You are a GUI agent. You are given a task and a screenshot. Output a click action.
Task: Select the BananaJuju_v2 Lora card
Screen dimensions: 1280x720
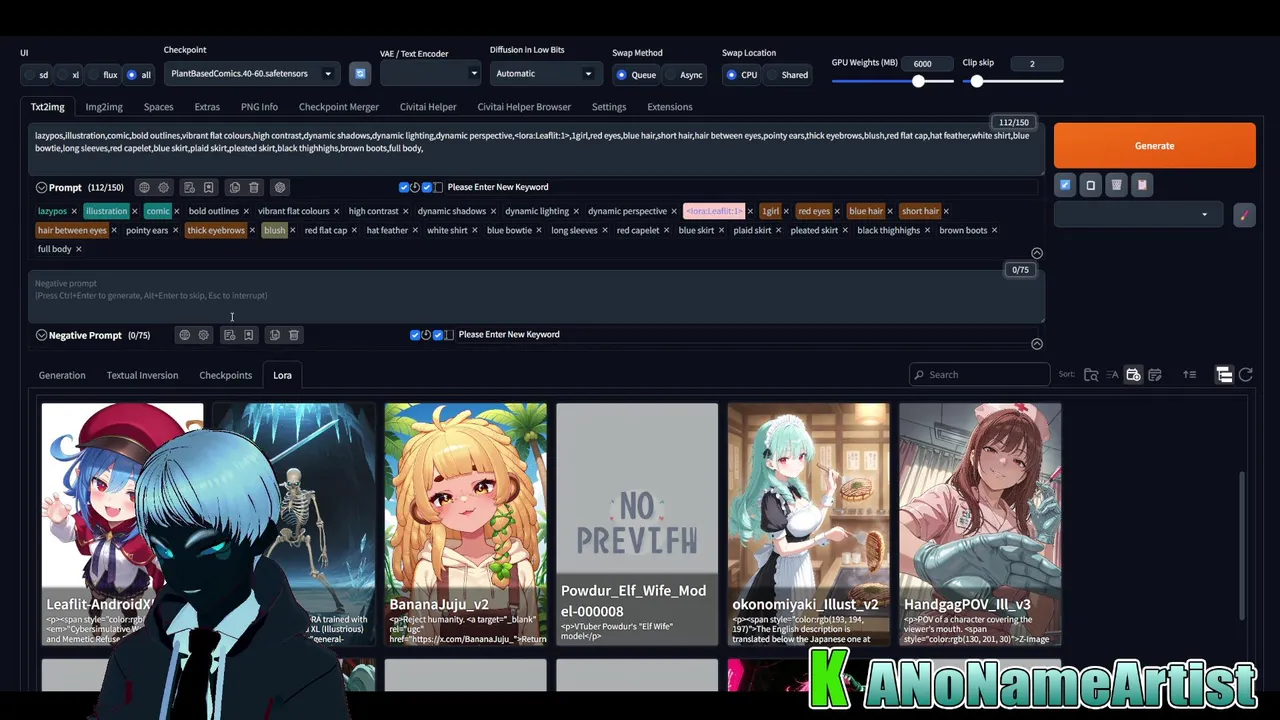(466, 524)
